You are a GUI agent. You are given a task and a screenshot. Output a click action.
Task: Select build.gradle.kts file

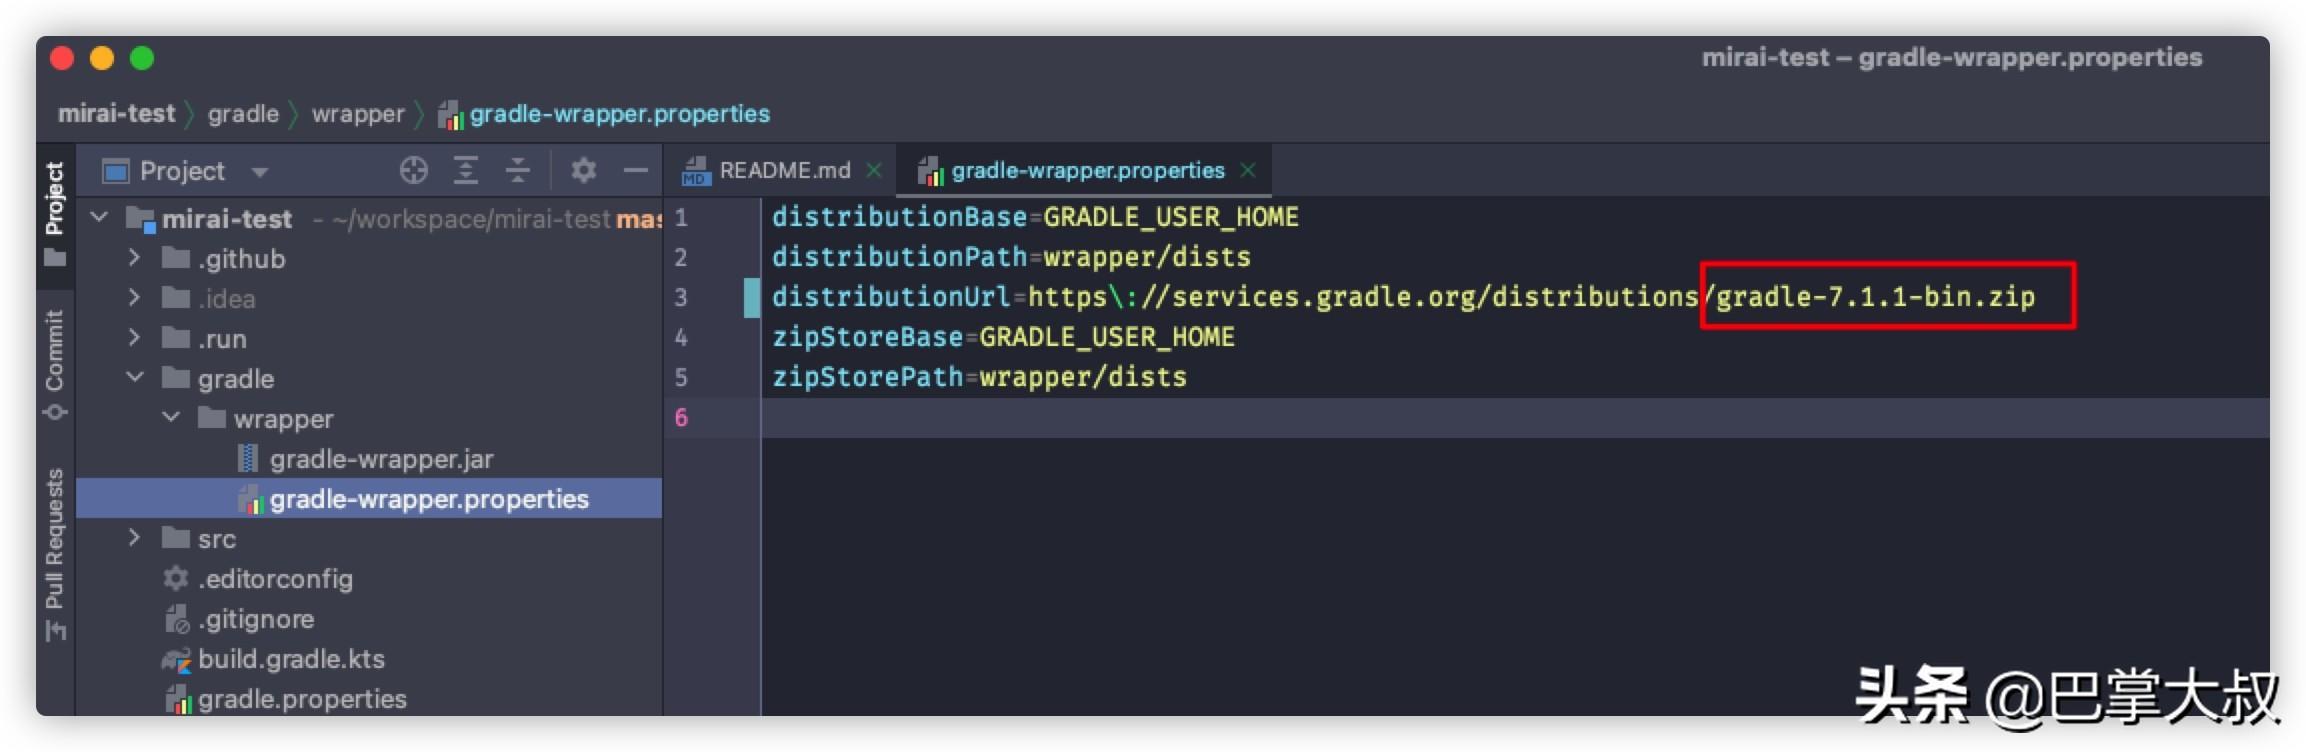point(370,658)
